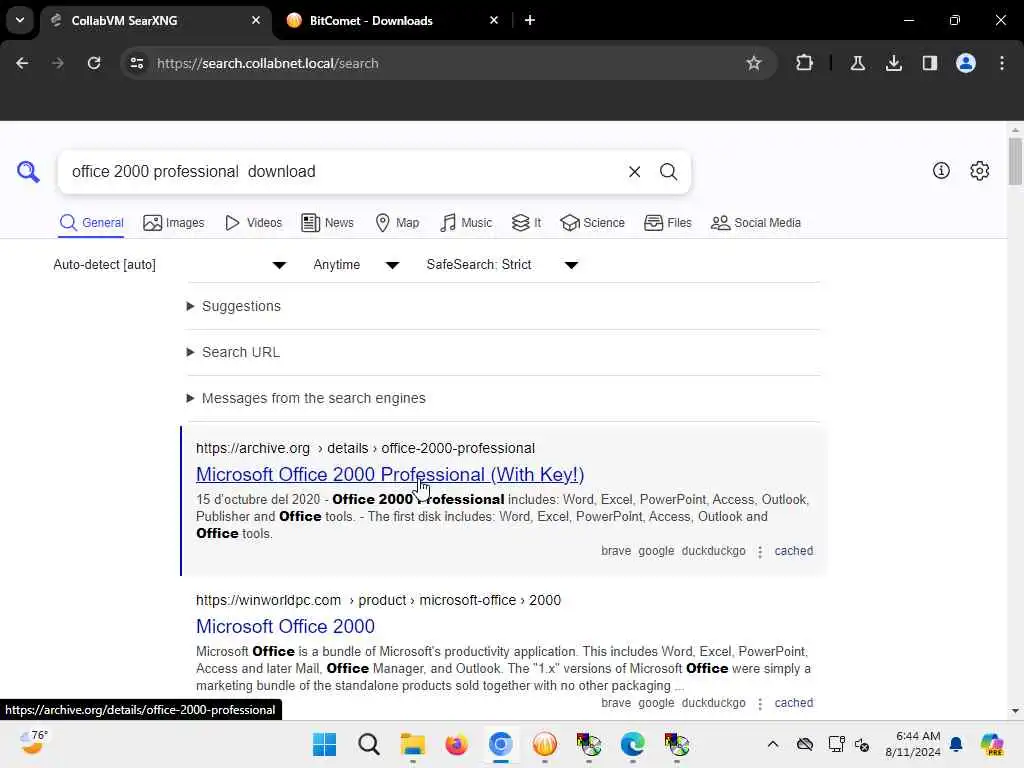The height and width of the screenshot is (768, 1024).
Task: Switch to BitComet - Downloads browser tab
Action: coord(392,20)
